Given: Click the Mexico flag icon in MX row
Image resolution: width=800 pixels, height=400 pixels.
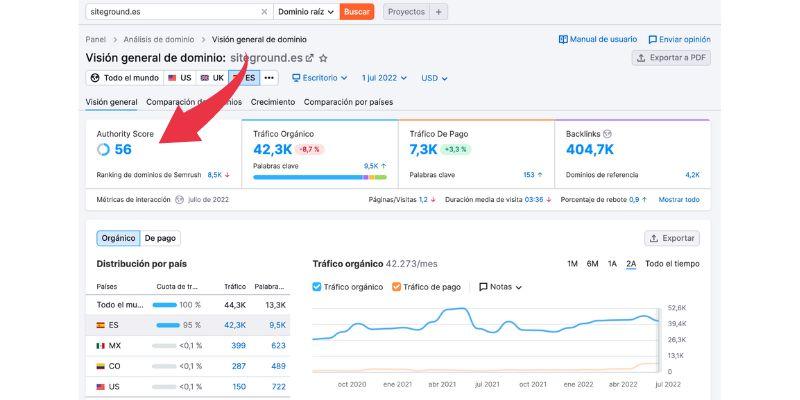Looking at the screenshot, I should (101, 345).
